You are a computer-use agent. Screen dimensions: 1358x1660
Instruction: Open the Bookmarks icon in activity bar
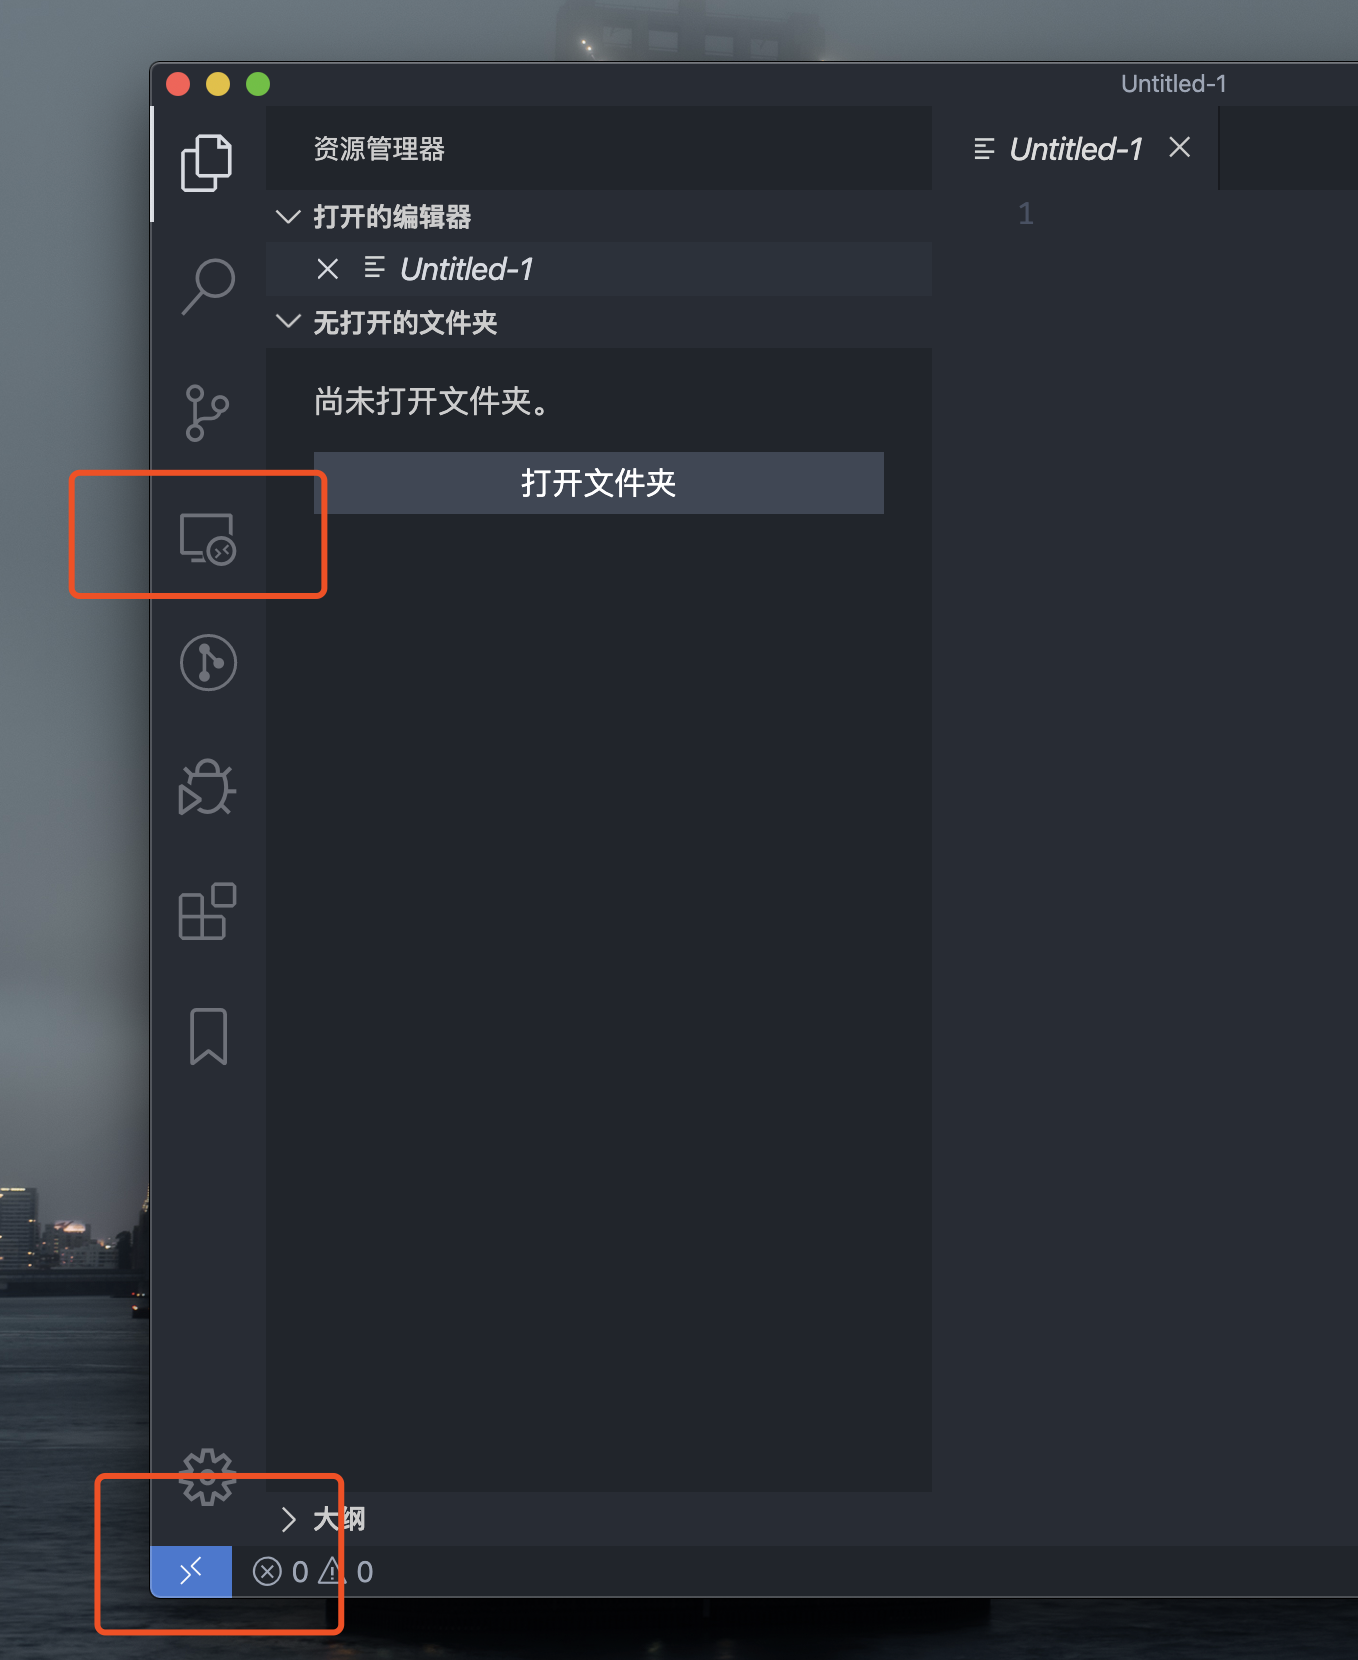pos(208,1036)
